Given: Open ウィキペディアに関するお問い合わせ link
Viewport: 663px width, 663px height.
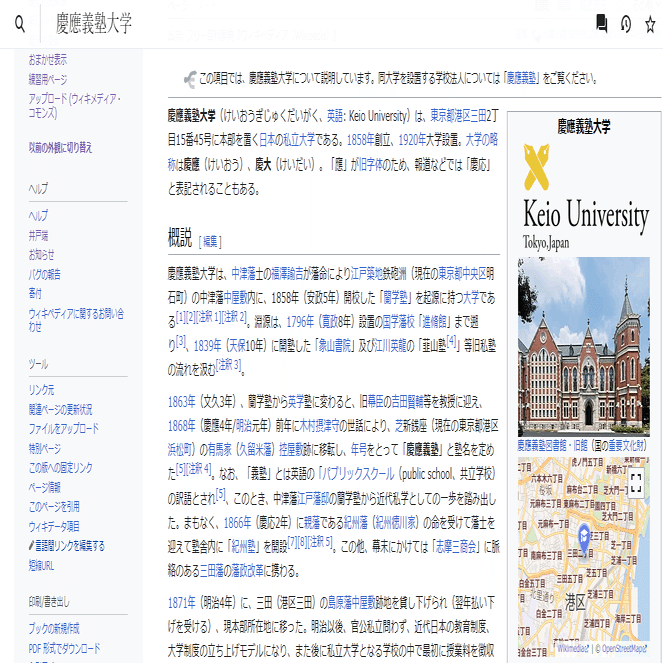Looking at the screenshot, I should pos(76,320).
